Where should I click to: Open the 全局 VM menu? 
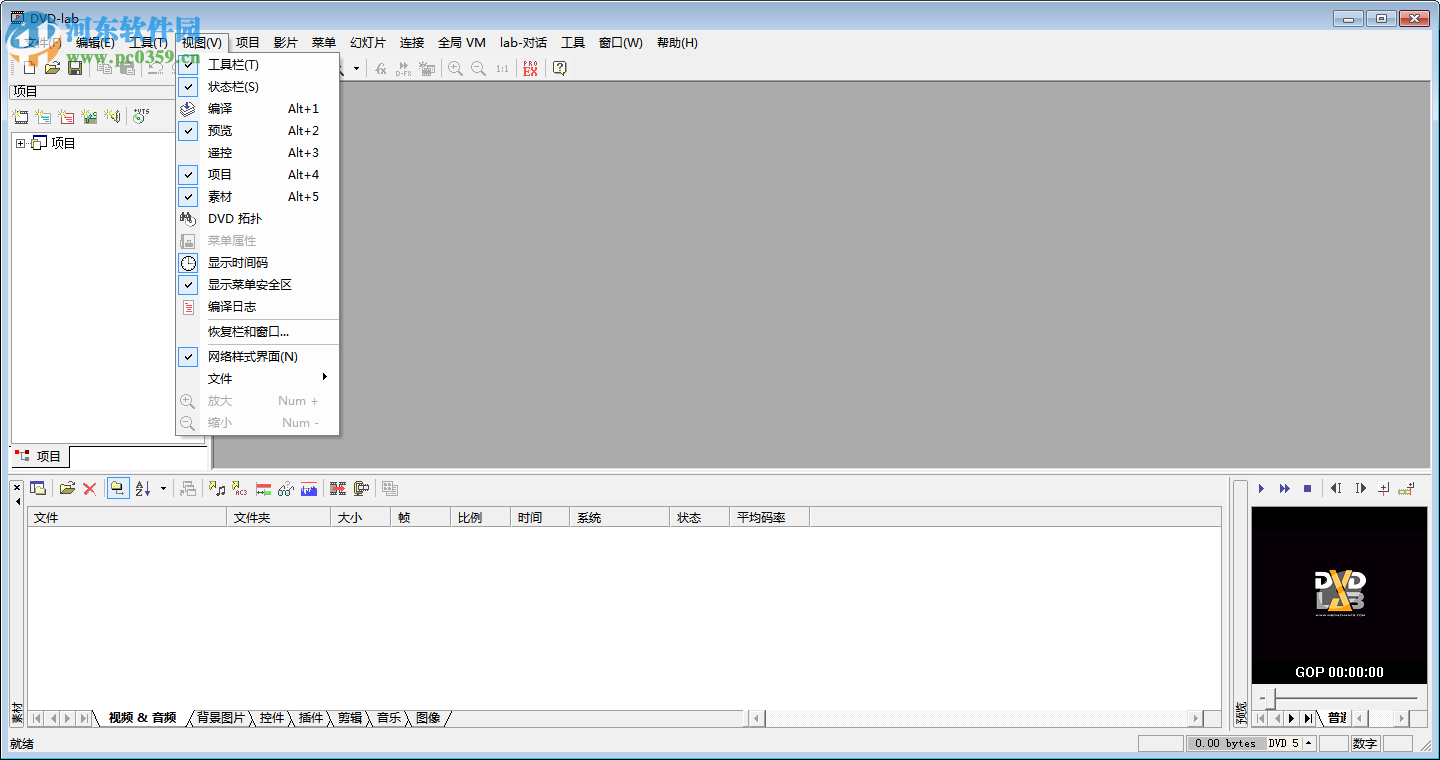pos(462,43)
